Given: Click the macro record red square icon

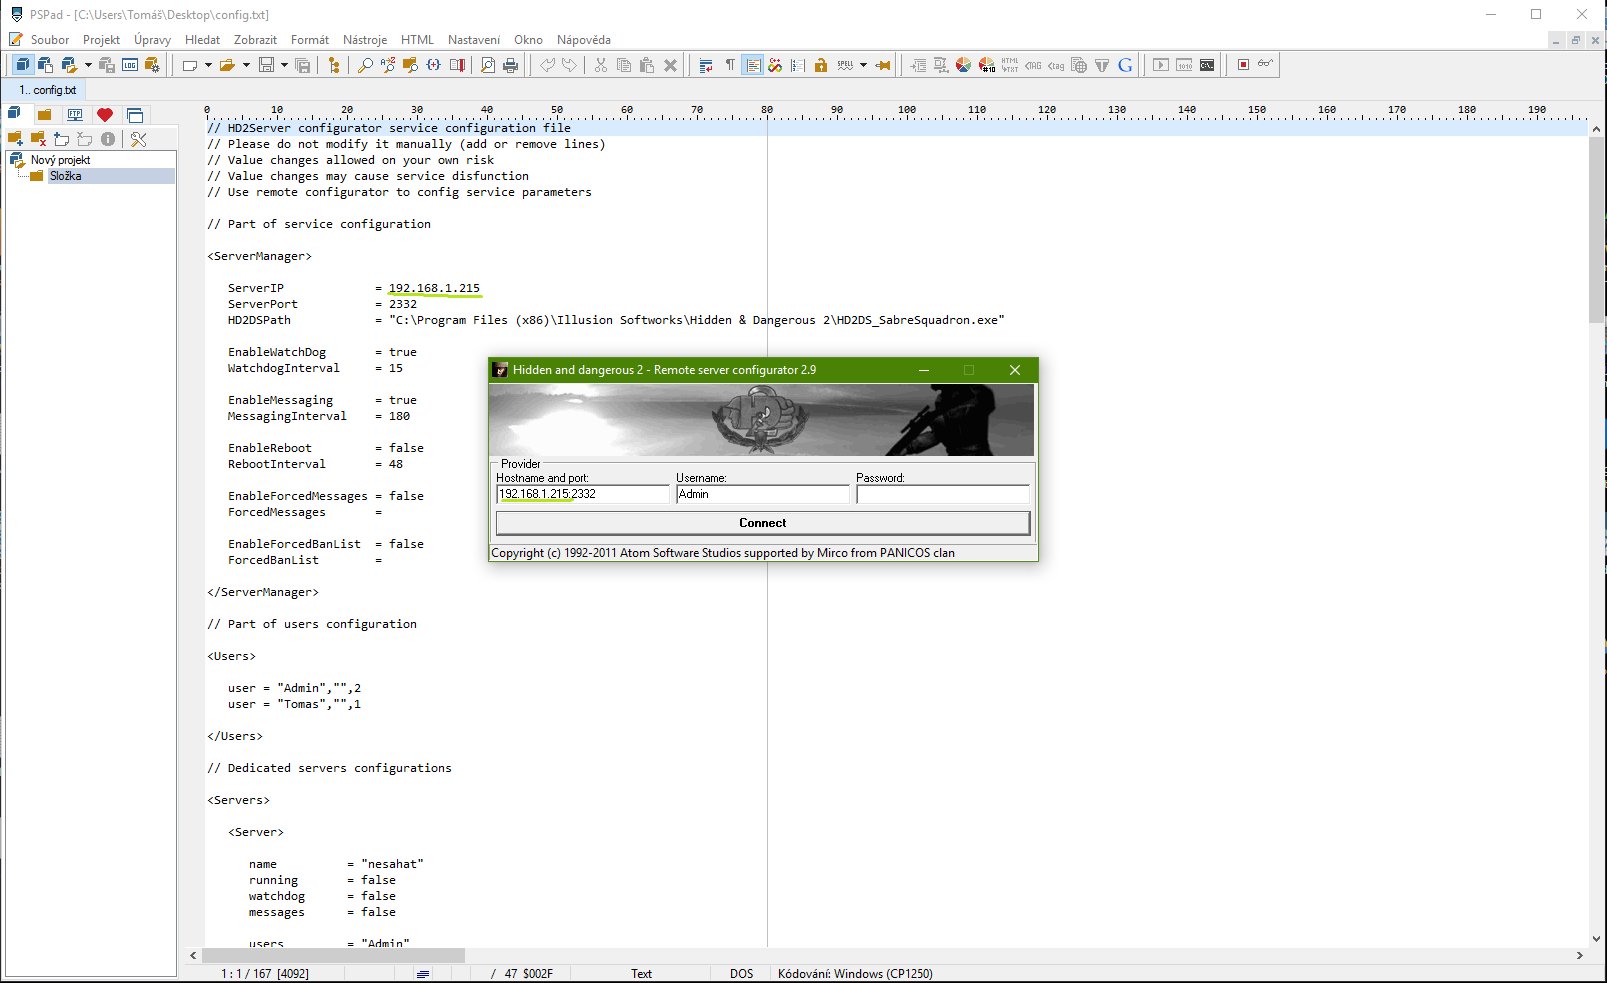Looking at the screenshot, I should [1243, 65].
